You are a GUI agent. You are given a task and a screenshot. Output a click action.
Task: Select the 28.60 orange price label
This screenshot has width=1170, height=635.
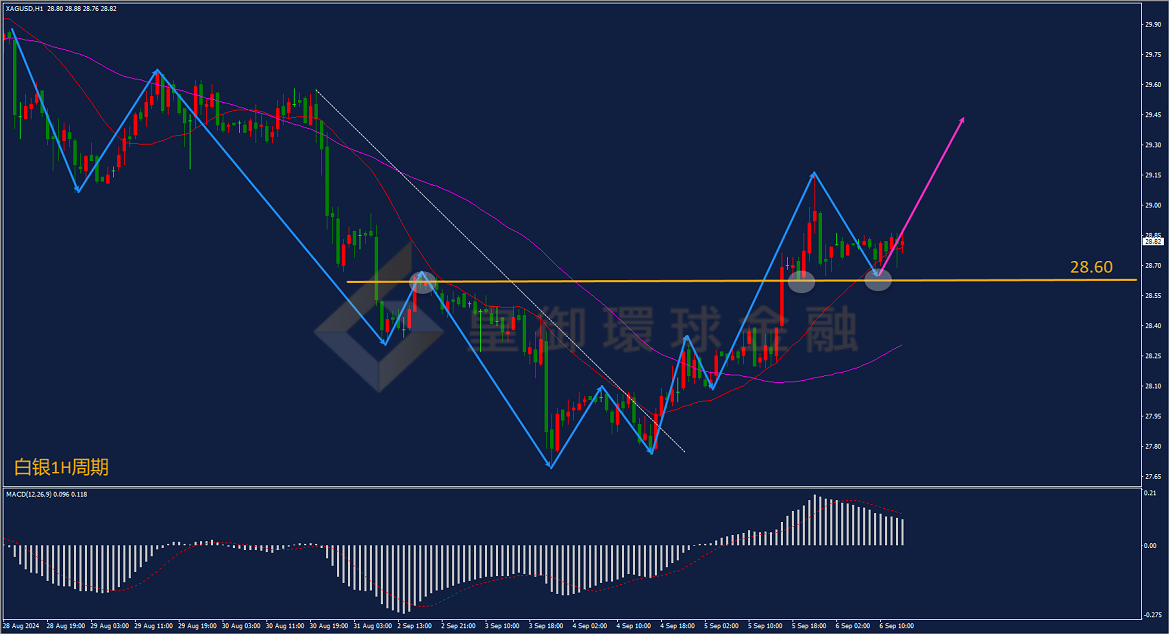[1091, 267]
